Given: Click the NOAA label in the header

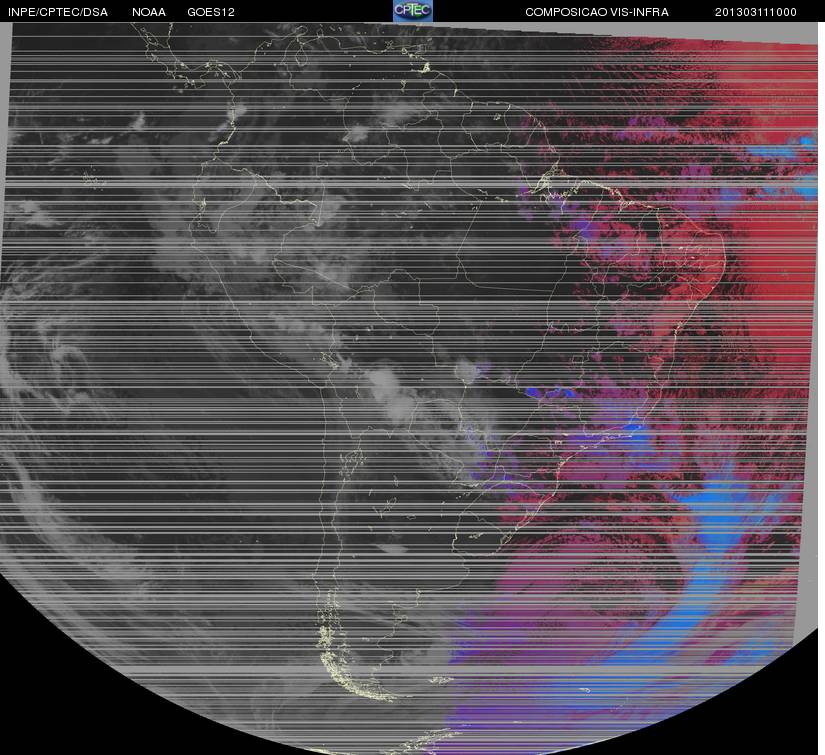Looking at the screenshot, I should (149, 12).
